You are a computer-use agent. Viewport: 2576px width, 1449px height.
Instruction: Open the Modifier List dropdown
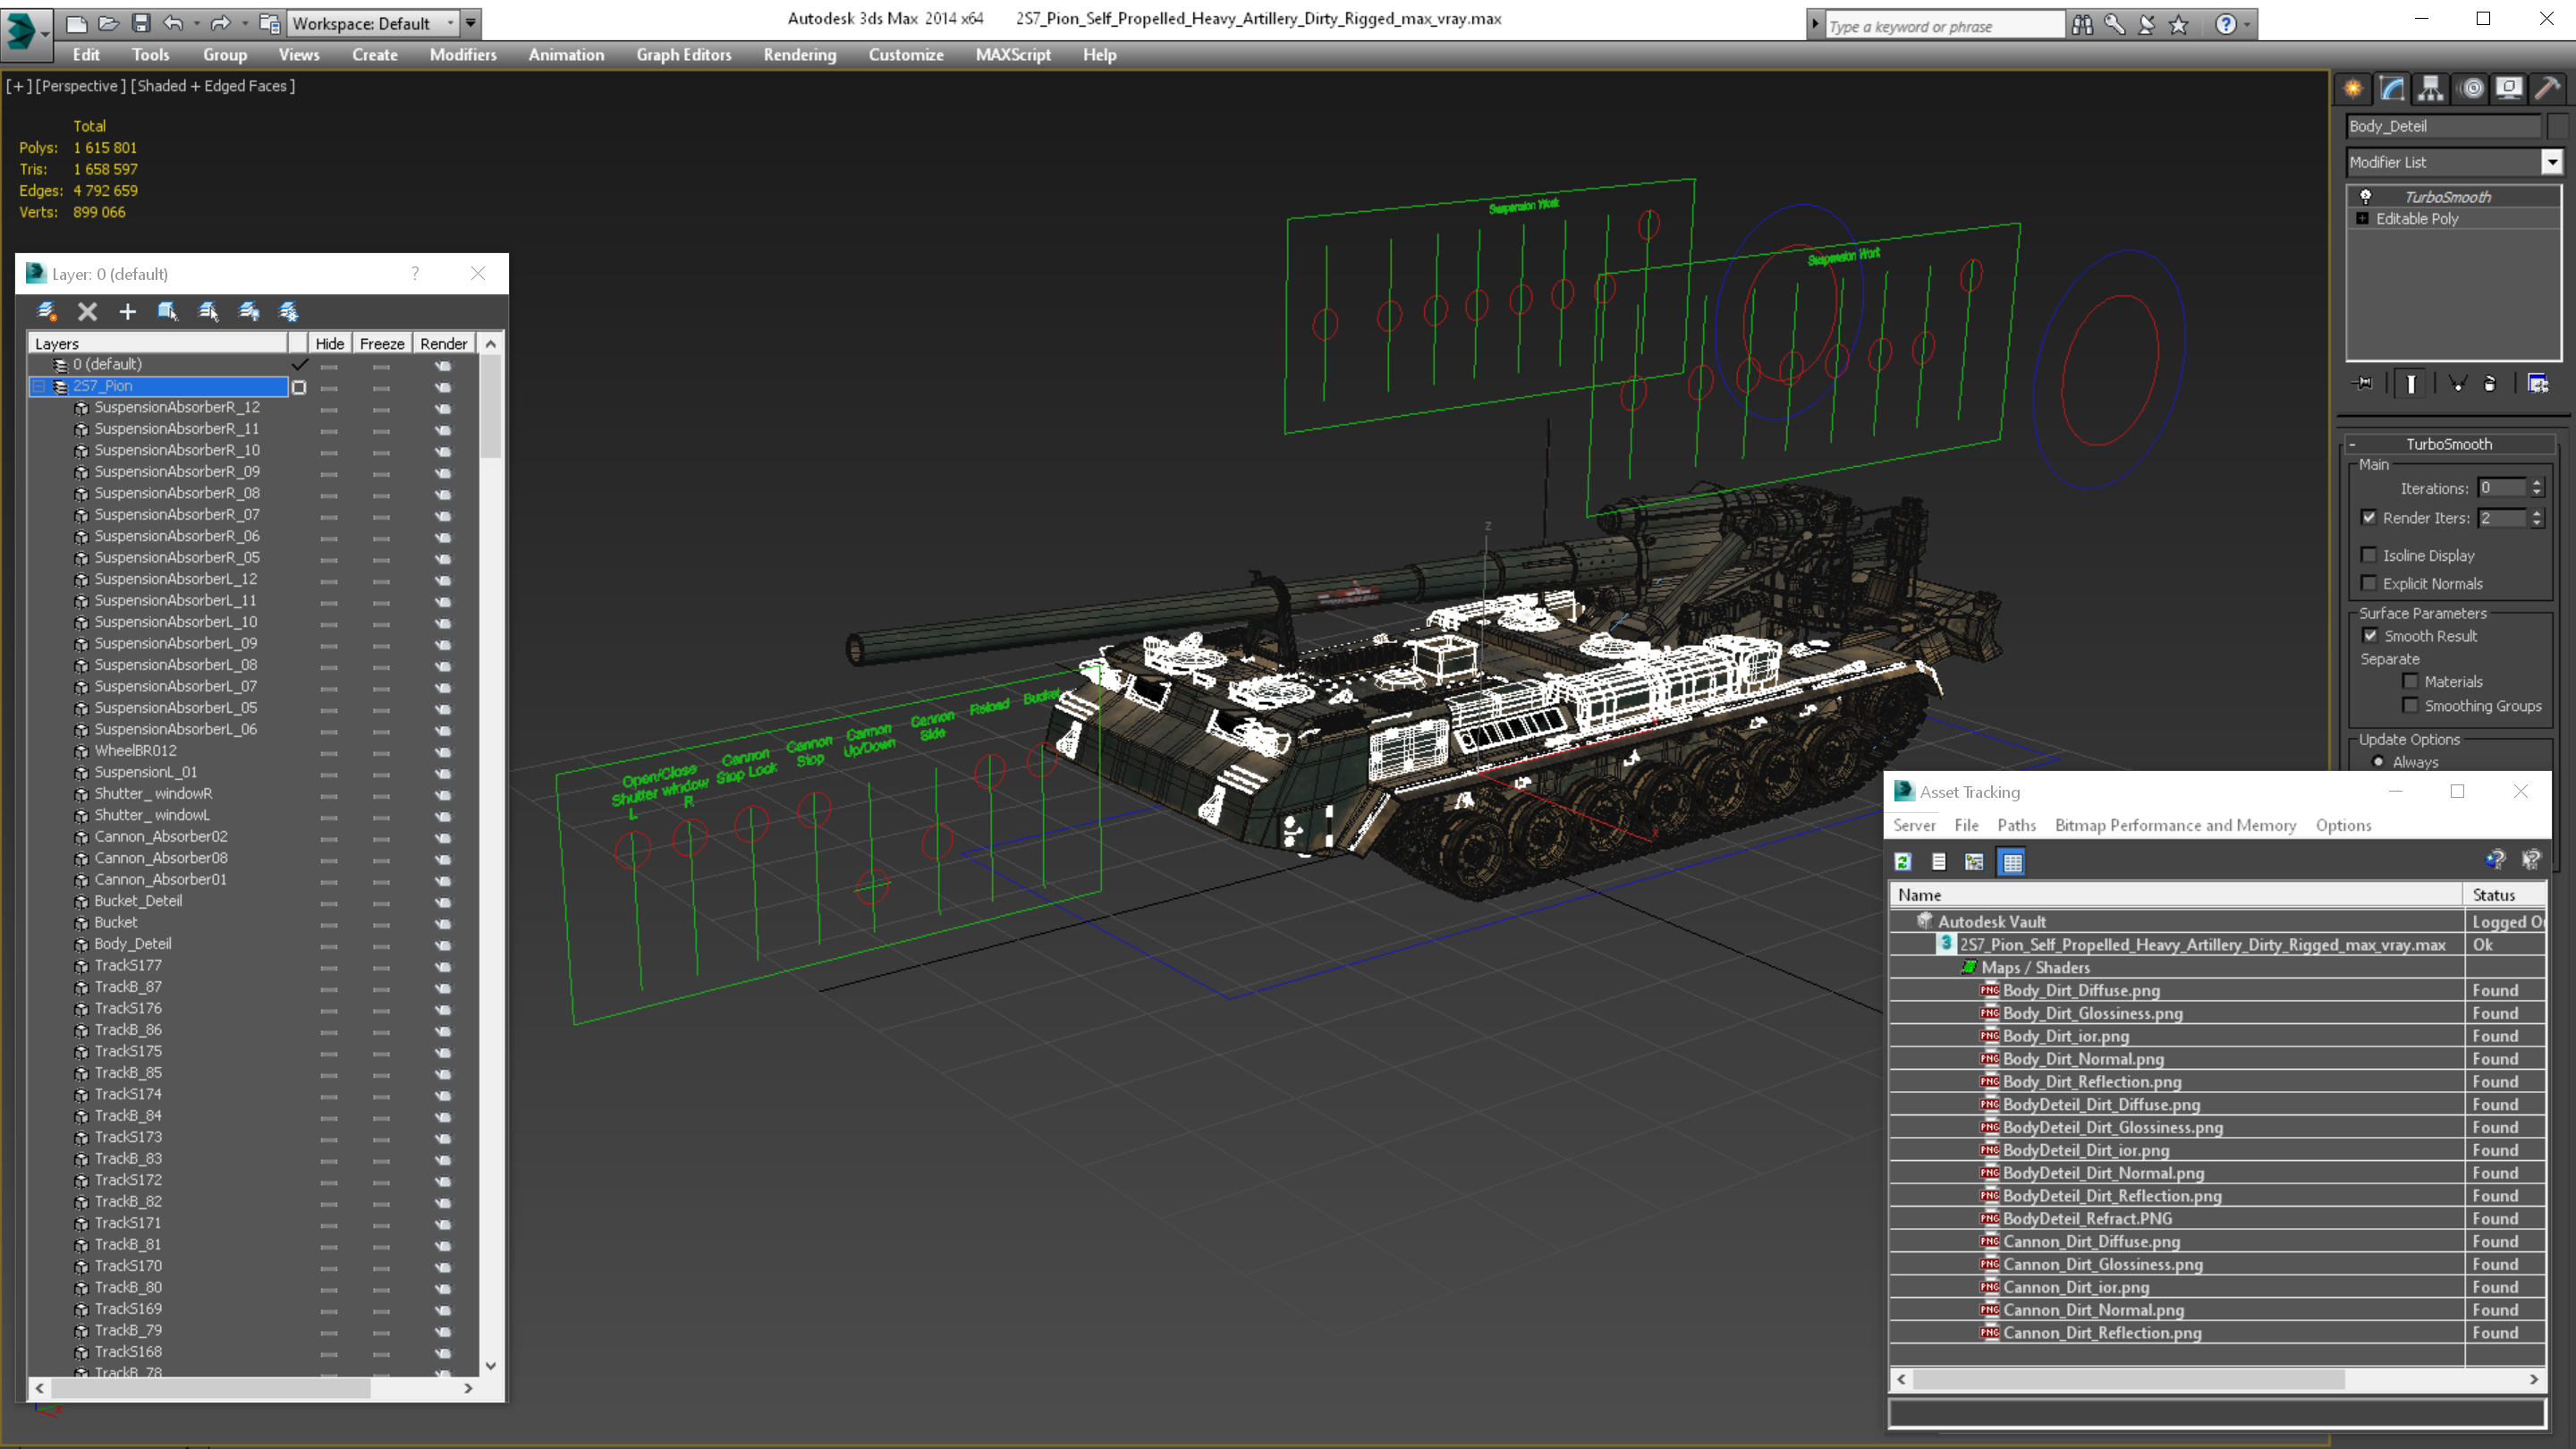click(2551, 162)
